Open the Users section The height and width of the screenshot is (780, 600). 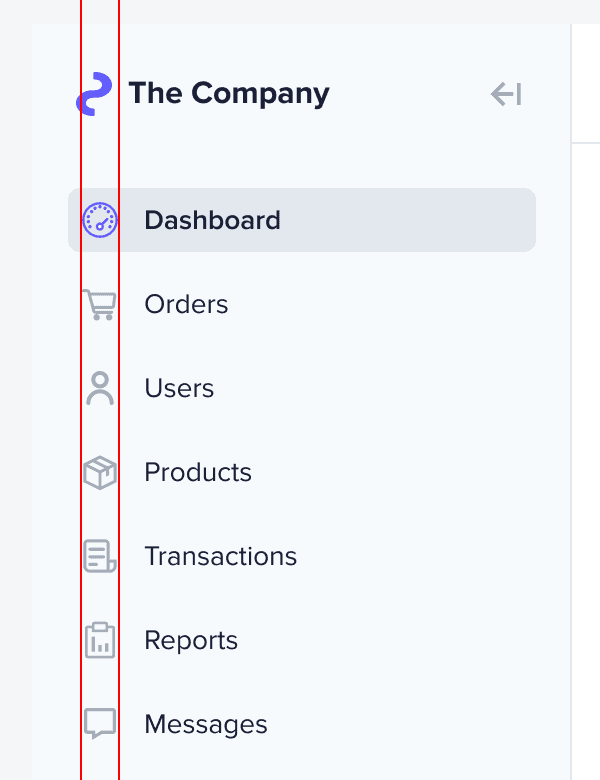179,388
